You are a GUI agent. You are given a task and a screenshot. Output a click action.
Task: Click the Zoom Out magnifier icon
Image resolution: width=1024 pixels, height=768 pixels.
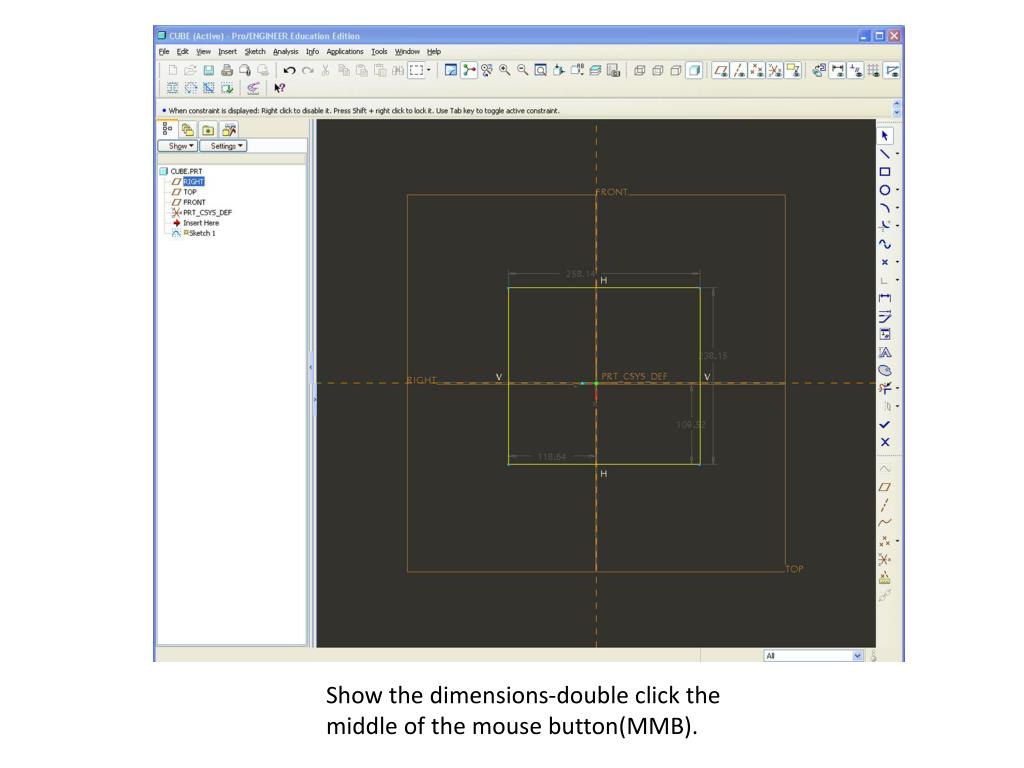click(x=522, y=71)
